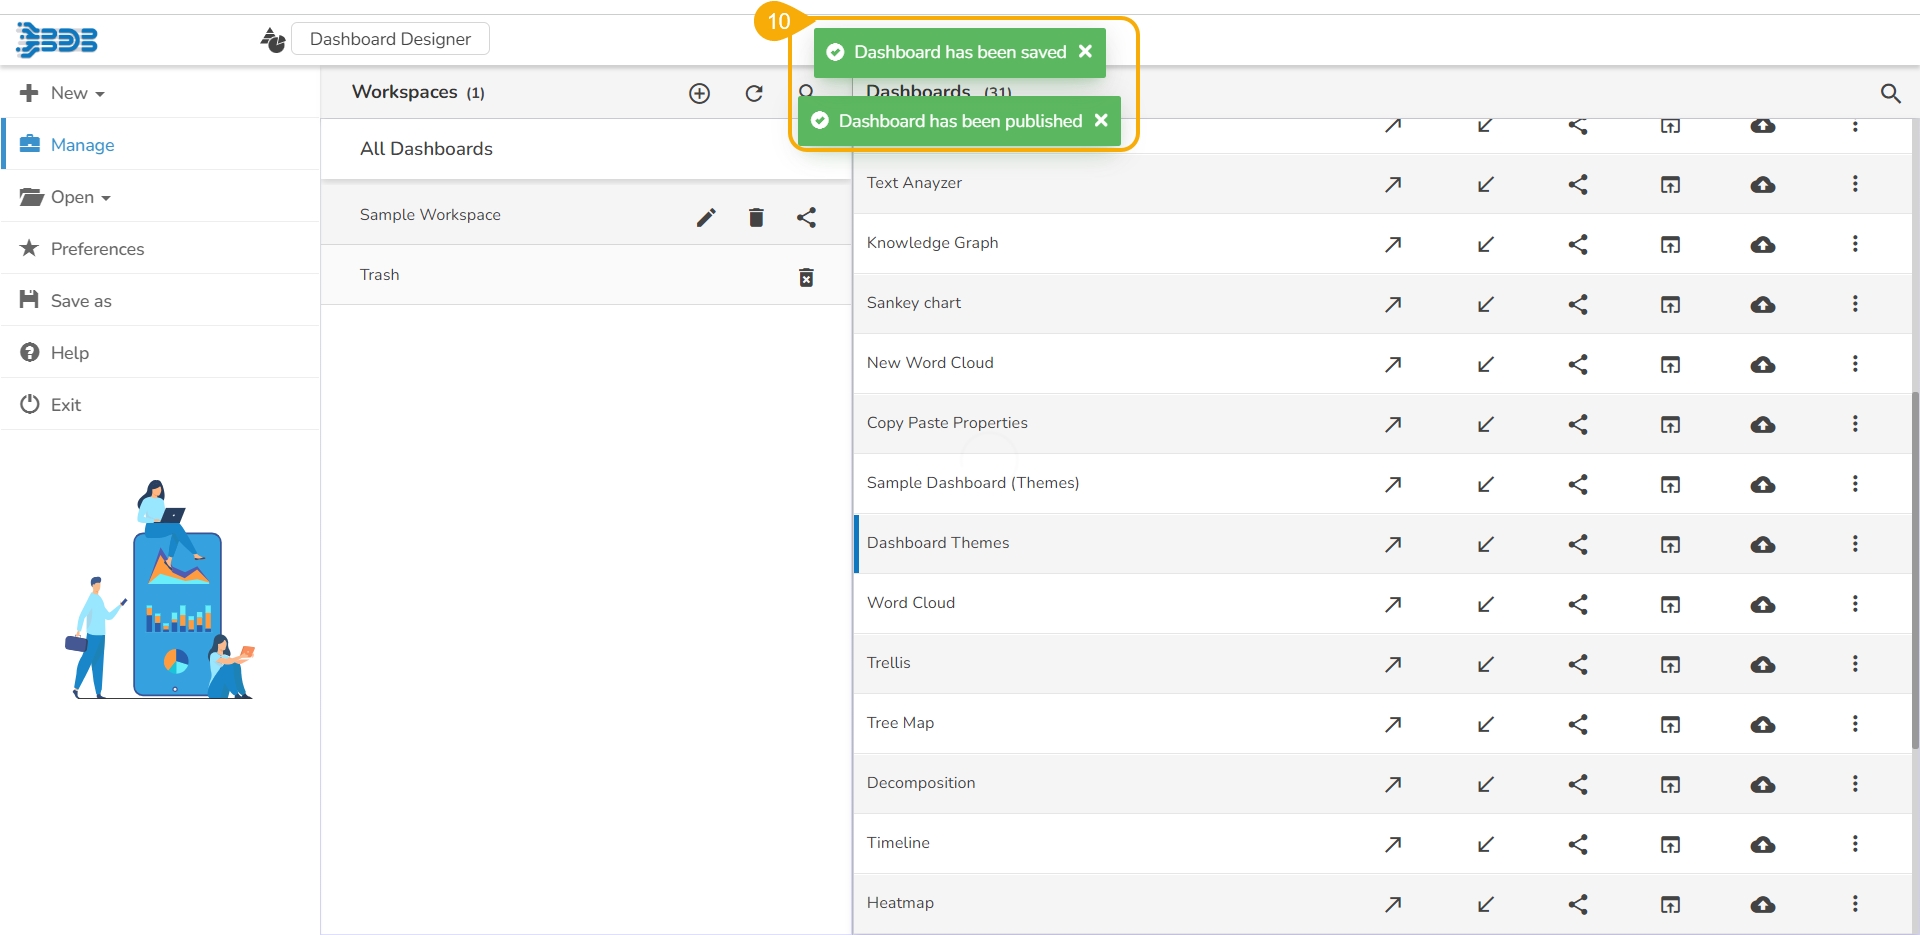Publish the Knowledge Graph dashboard cloud icon

[x=1763, y=244]
